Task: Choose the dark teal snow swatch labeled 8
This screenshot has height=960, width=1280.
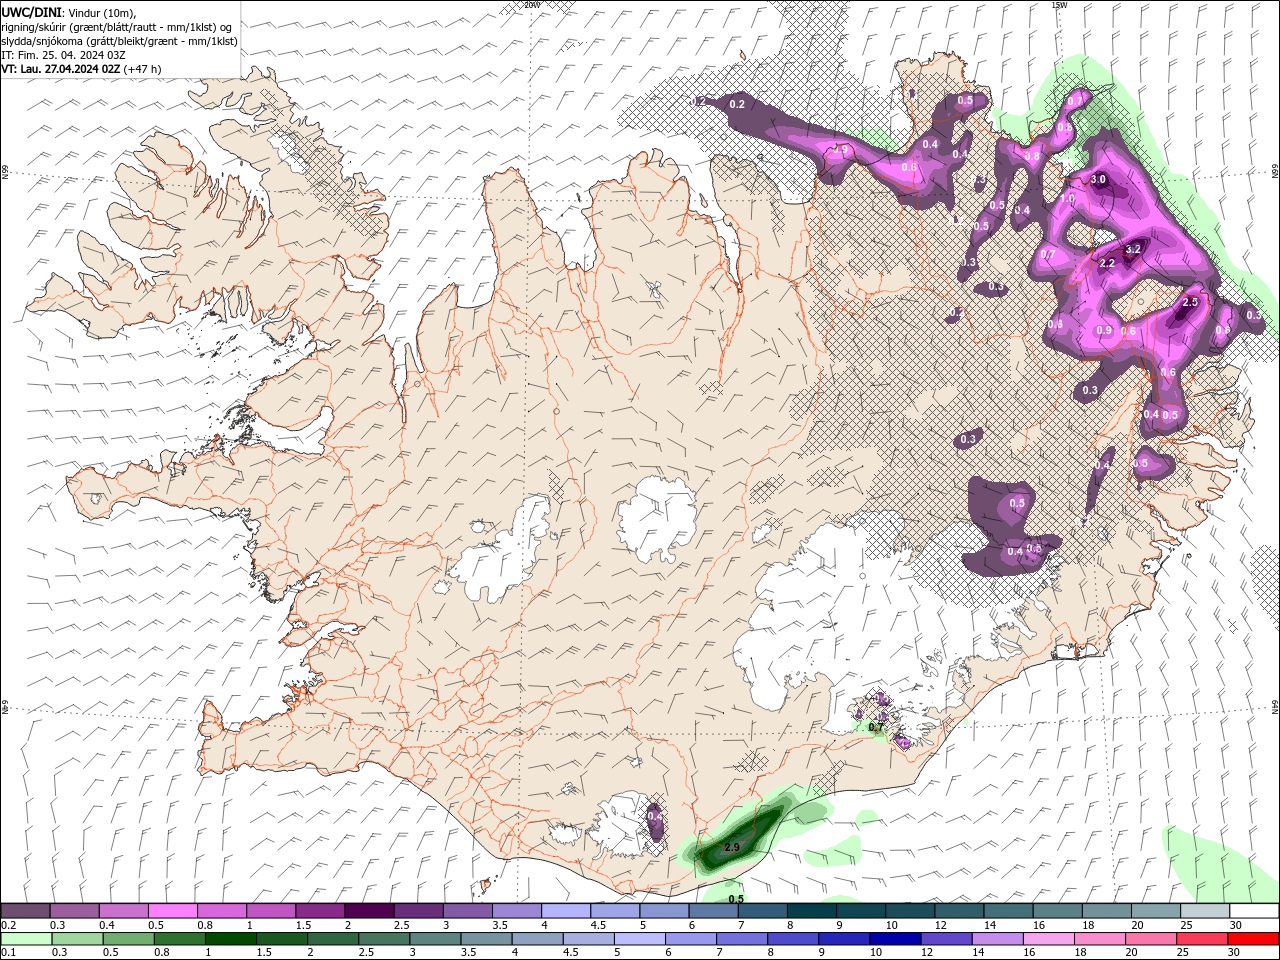Action: coord(810,911)
